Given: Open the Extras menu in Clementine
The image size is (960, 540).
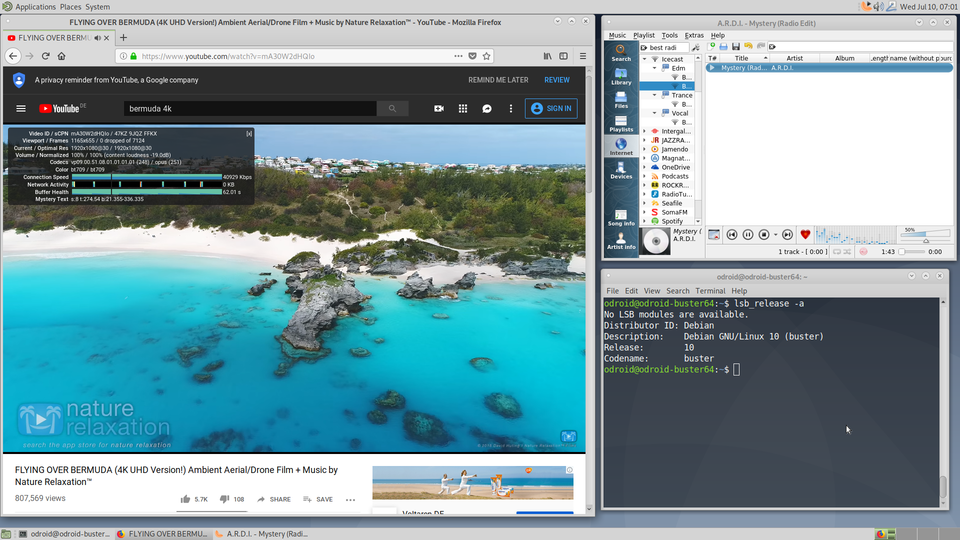Looking at the screenshot, I should coord(694,36).
